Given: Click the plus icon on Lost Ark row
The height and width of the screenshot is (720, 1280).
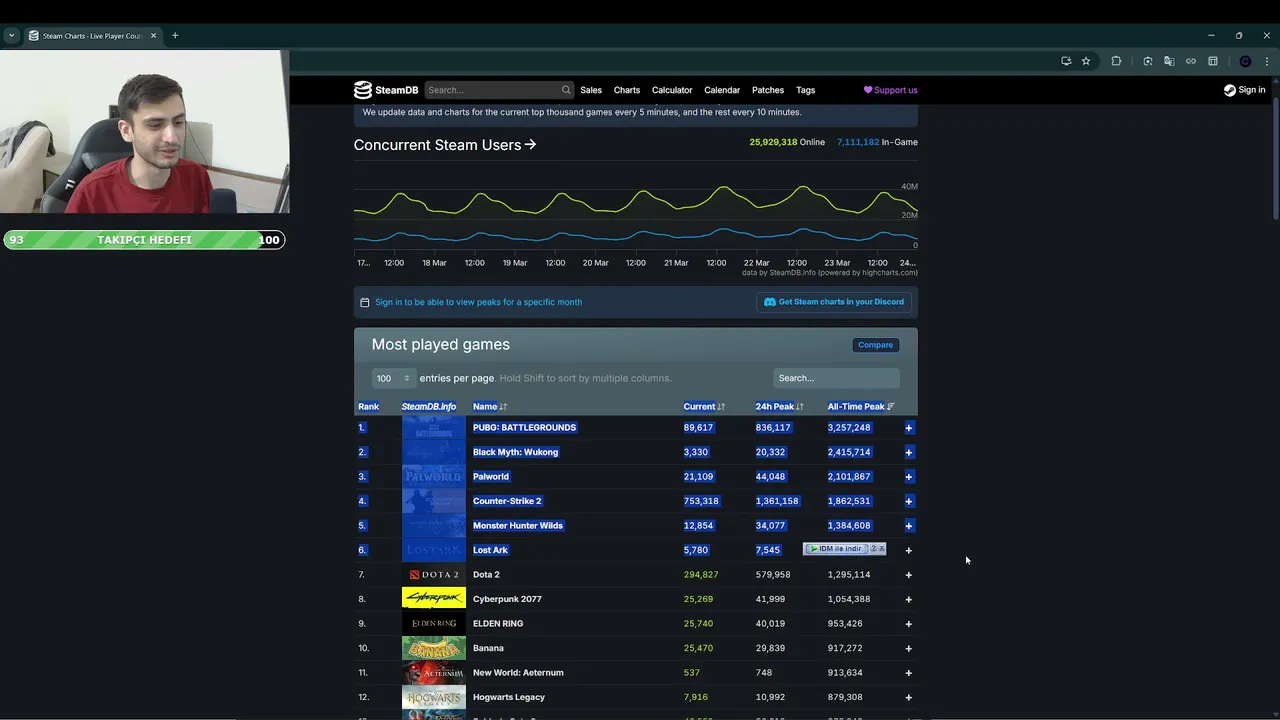Looking at the screenshot, I should point(909,550).
